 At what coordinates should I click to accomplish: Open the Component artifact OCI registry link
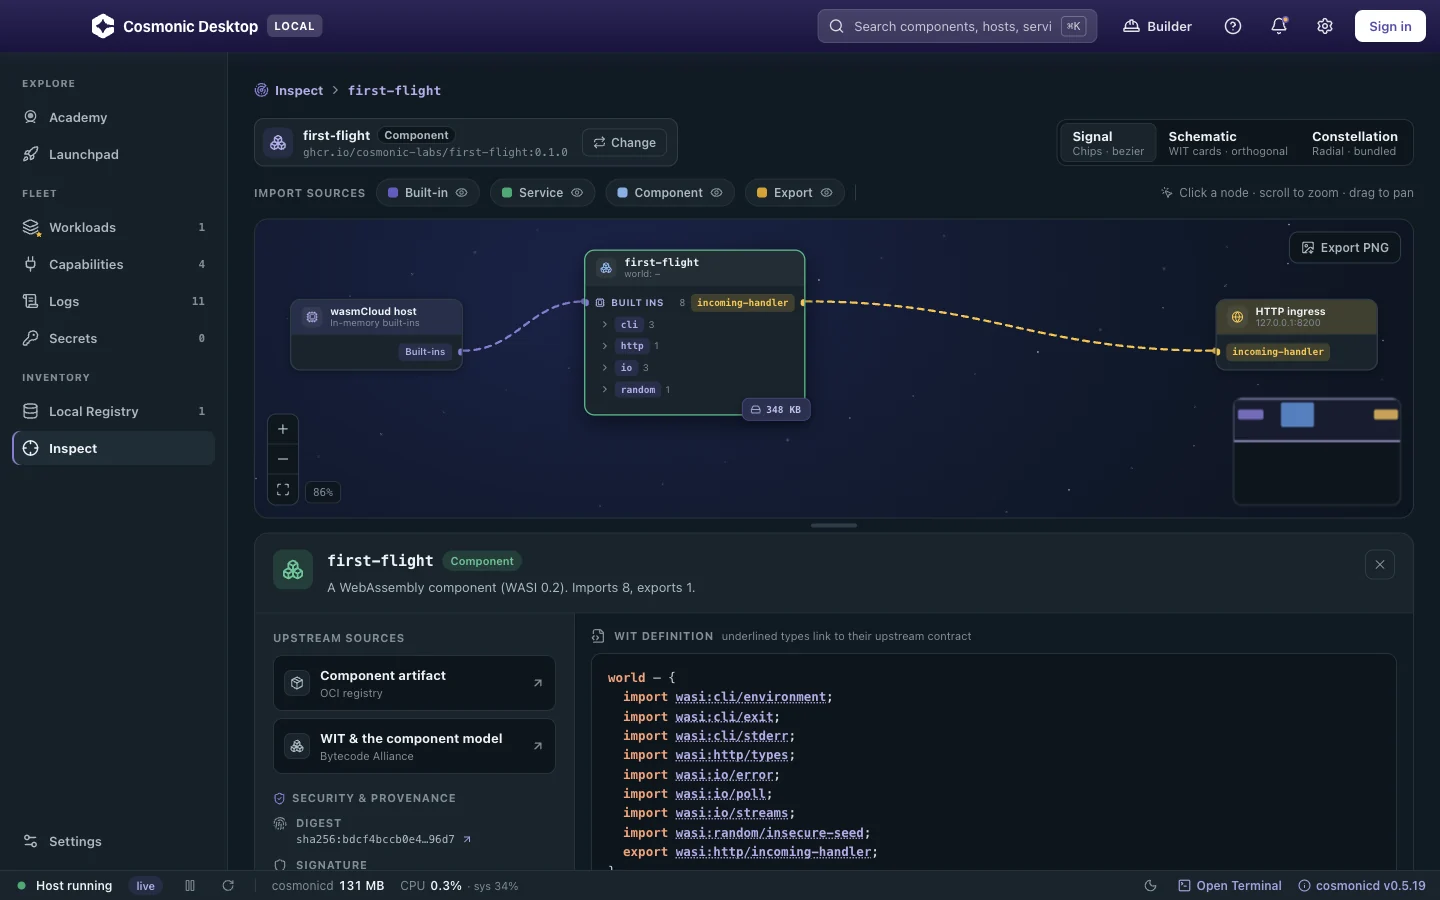[414, 684]
